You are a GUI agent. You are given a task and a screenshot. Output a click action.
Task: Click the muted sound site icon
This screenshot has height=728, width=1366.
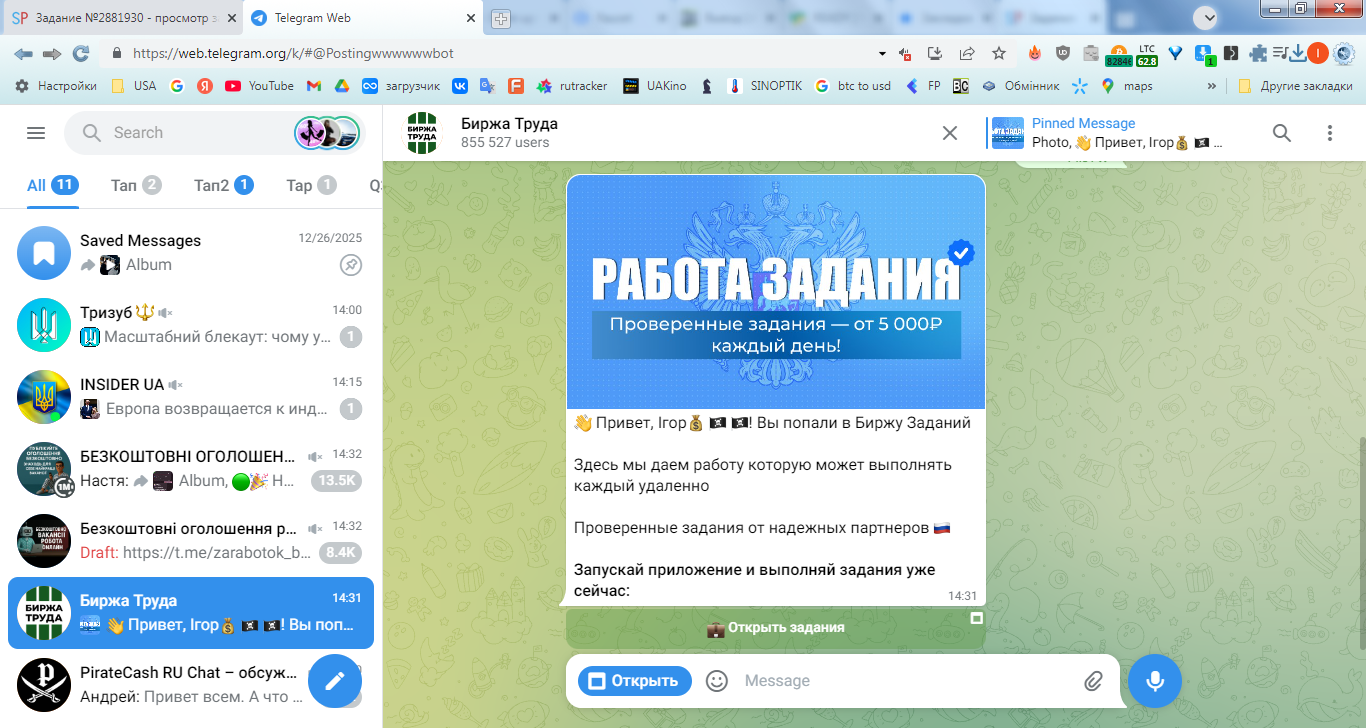point(905,54)
